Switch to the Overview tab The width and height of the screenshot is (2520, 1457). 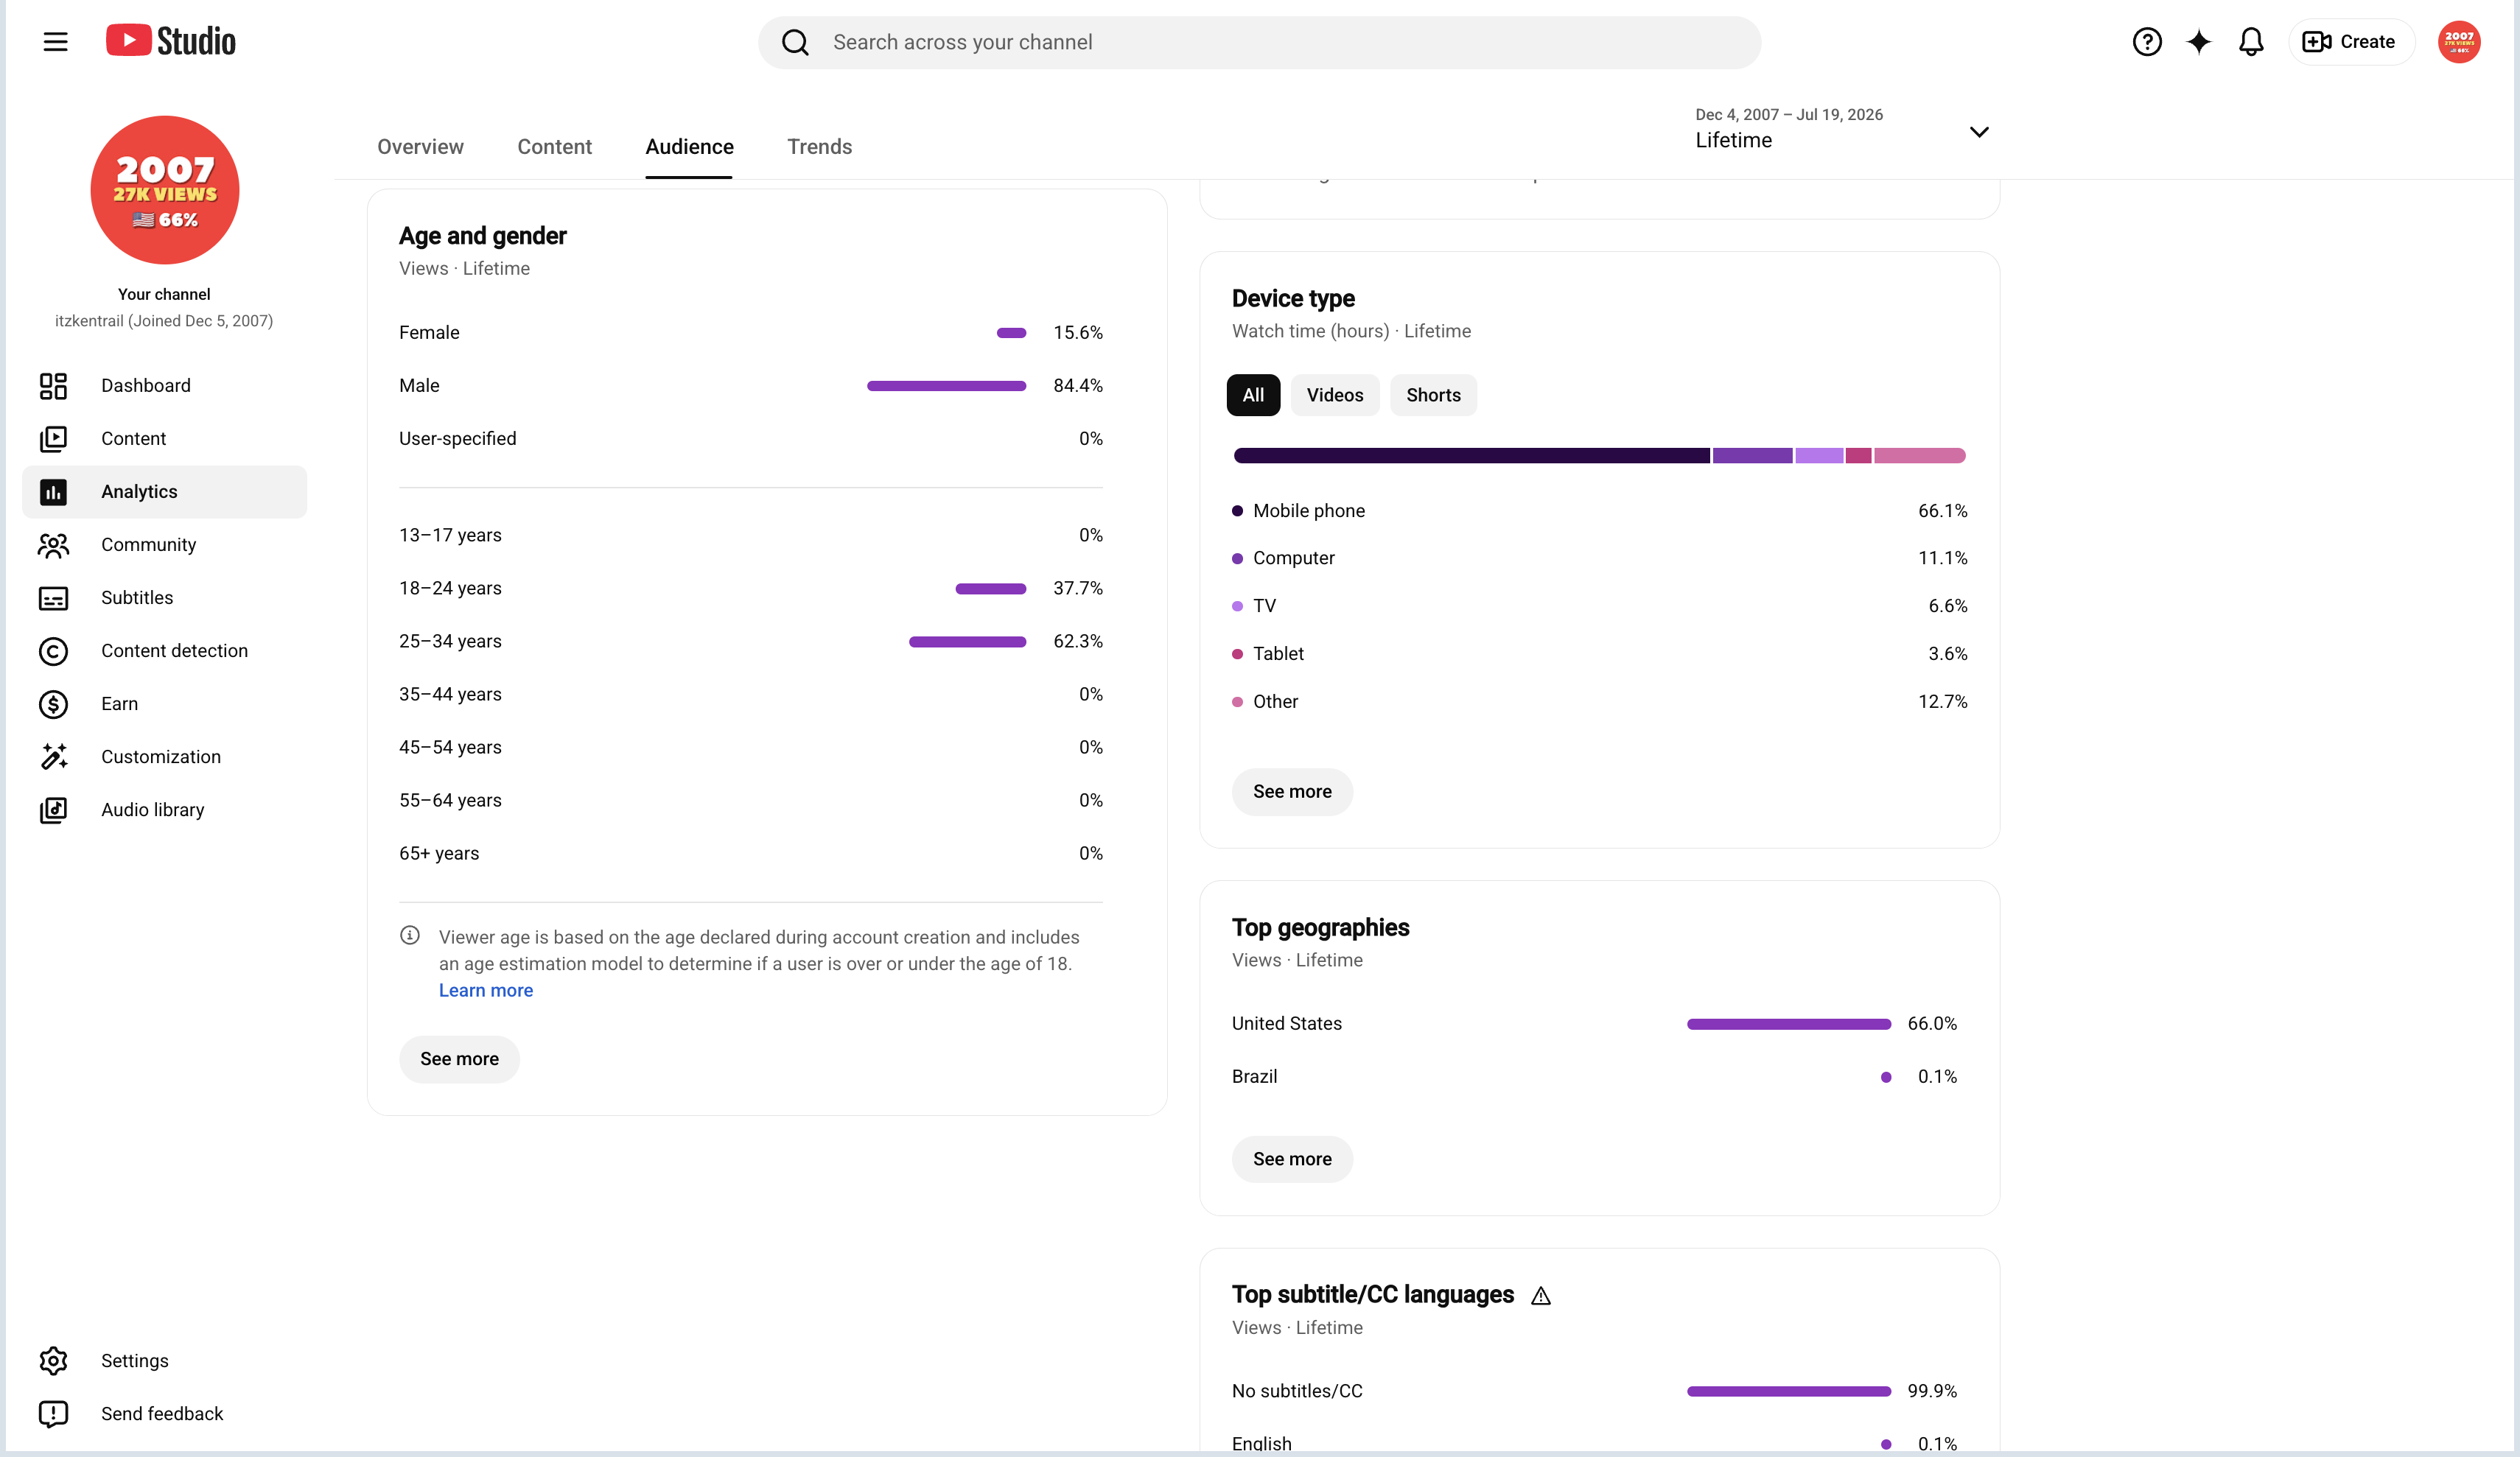420,147
